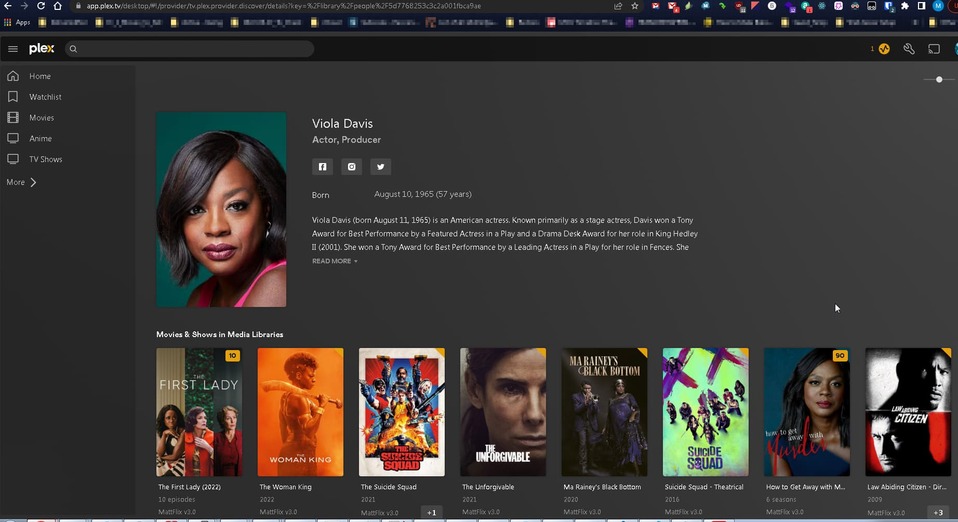Click the birth date August 10, 1965 text
958x522 pixels.
(423, 194)
